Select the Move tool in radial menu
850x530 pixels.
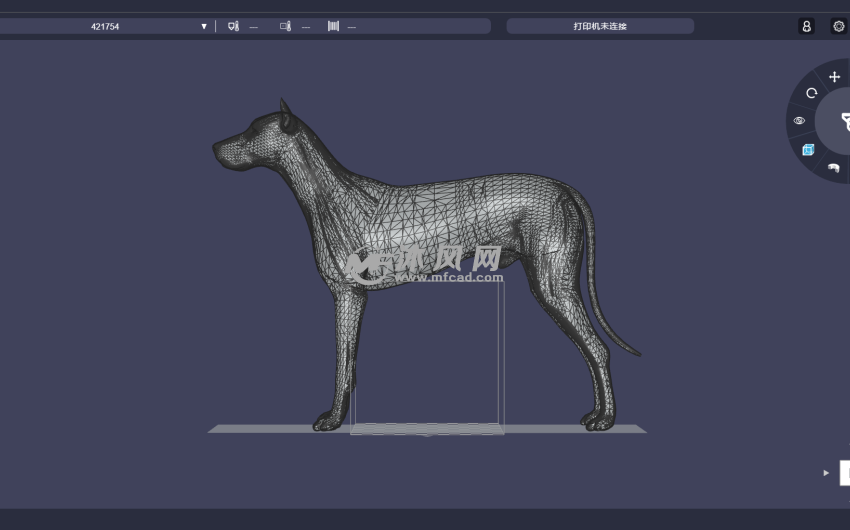[835, 77]
